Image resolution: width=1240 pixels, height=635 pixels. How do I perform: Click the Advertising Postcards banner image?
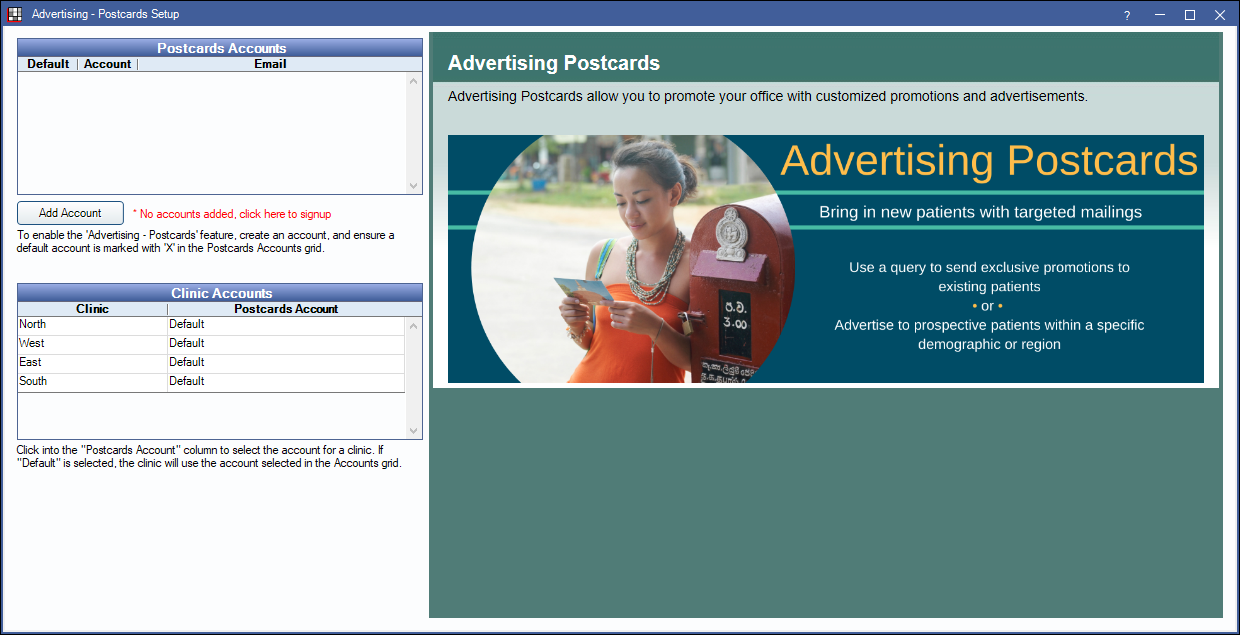click(x=825, y=259)
